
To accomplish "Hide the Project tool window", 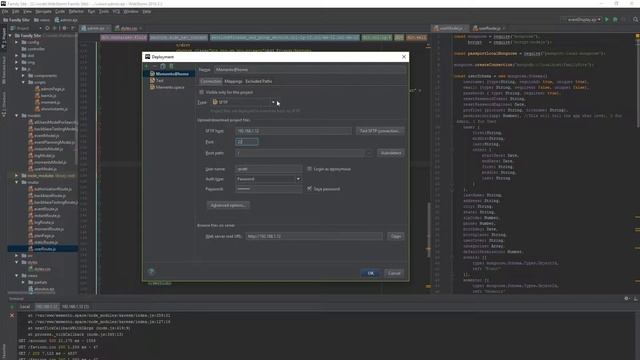I will [x=73, y=28].
